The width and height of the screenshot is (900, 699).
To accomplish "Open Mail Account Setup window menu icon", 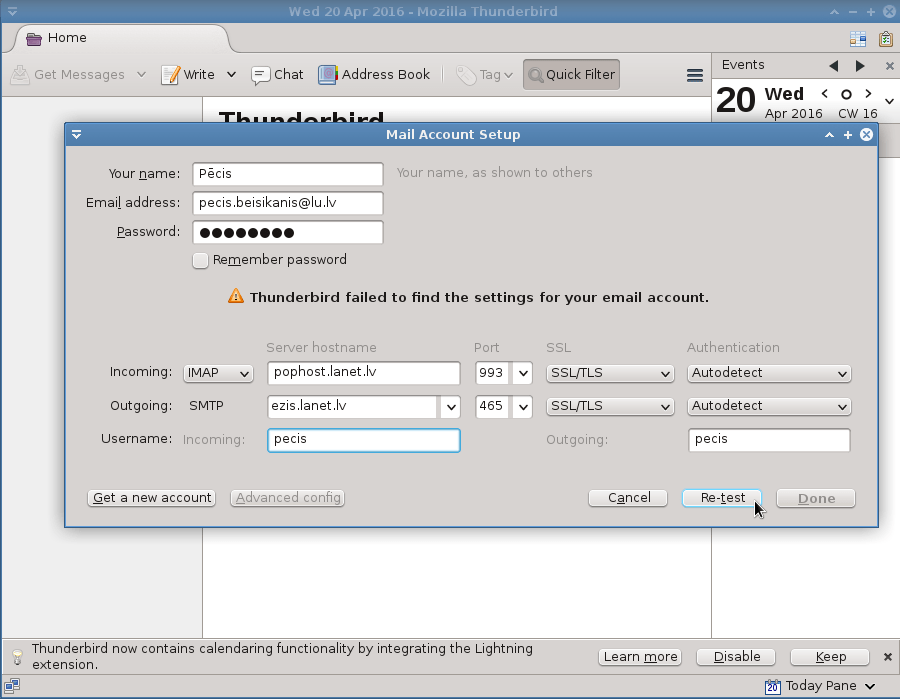I will (76, 135).
